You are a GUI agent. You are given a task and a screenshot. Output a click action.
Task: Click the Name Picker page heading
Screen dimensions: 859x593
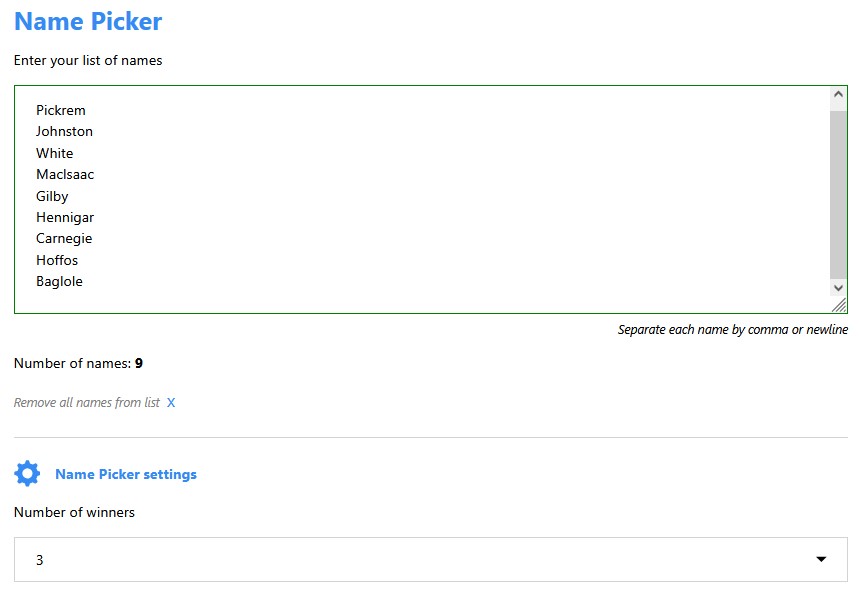click(x=88, y=21)
